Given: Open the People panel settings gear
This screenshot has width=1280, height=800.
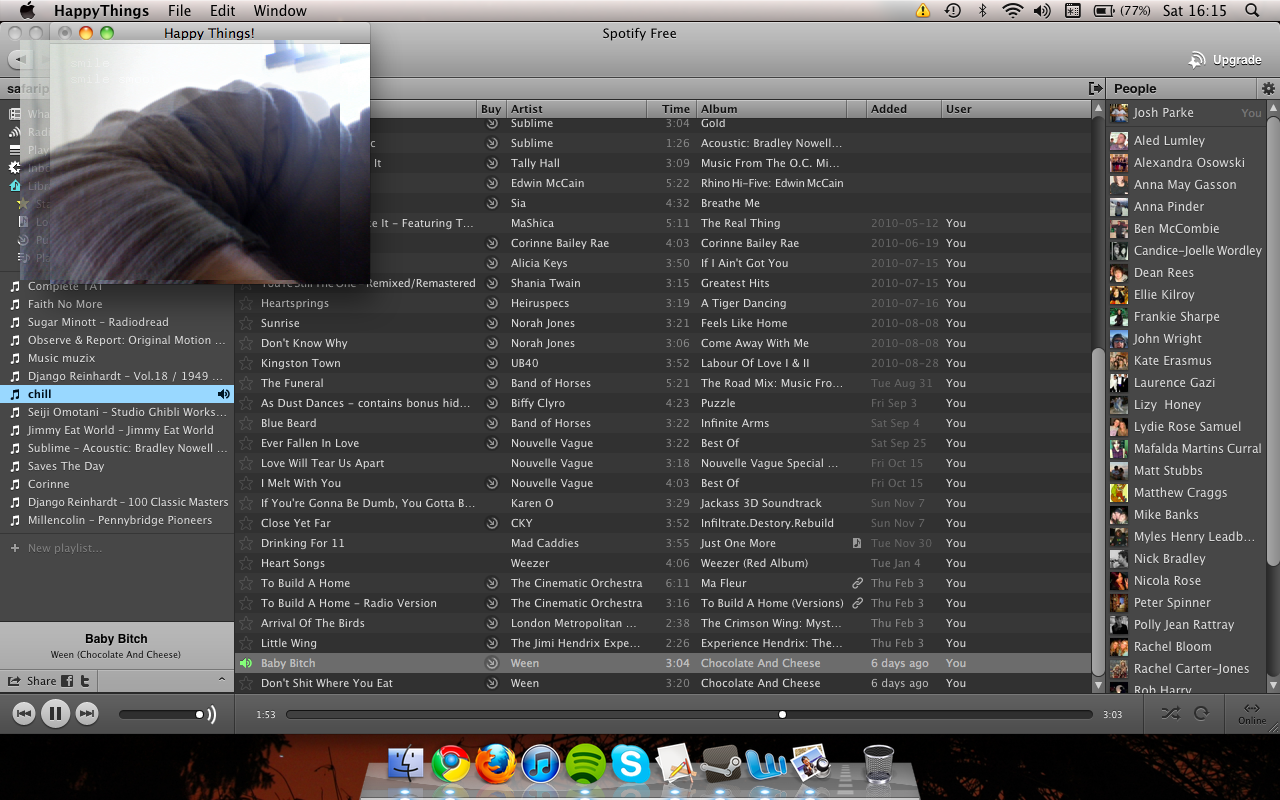Looking at the screenshot, I should coord(1268,89).
